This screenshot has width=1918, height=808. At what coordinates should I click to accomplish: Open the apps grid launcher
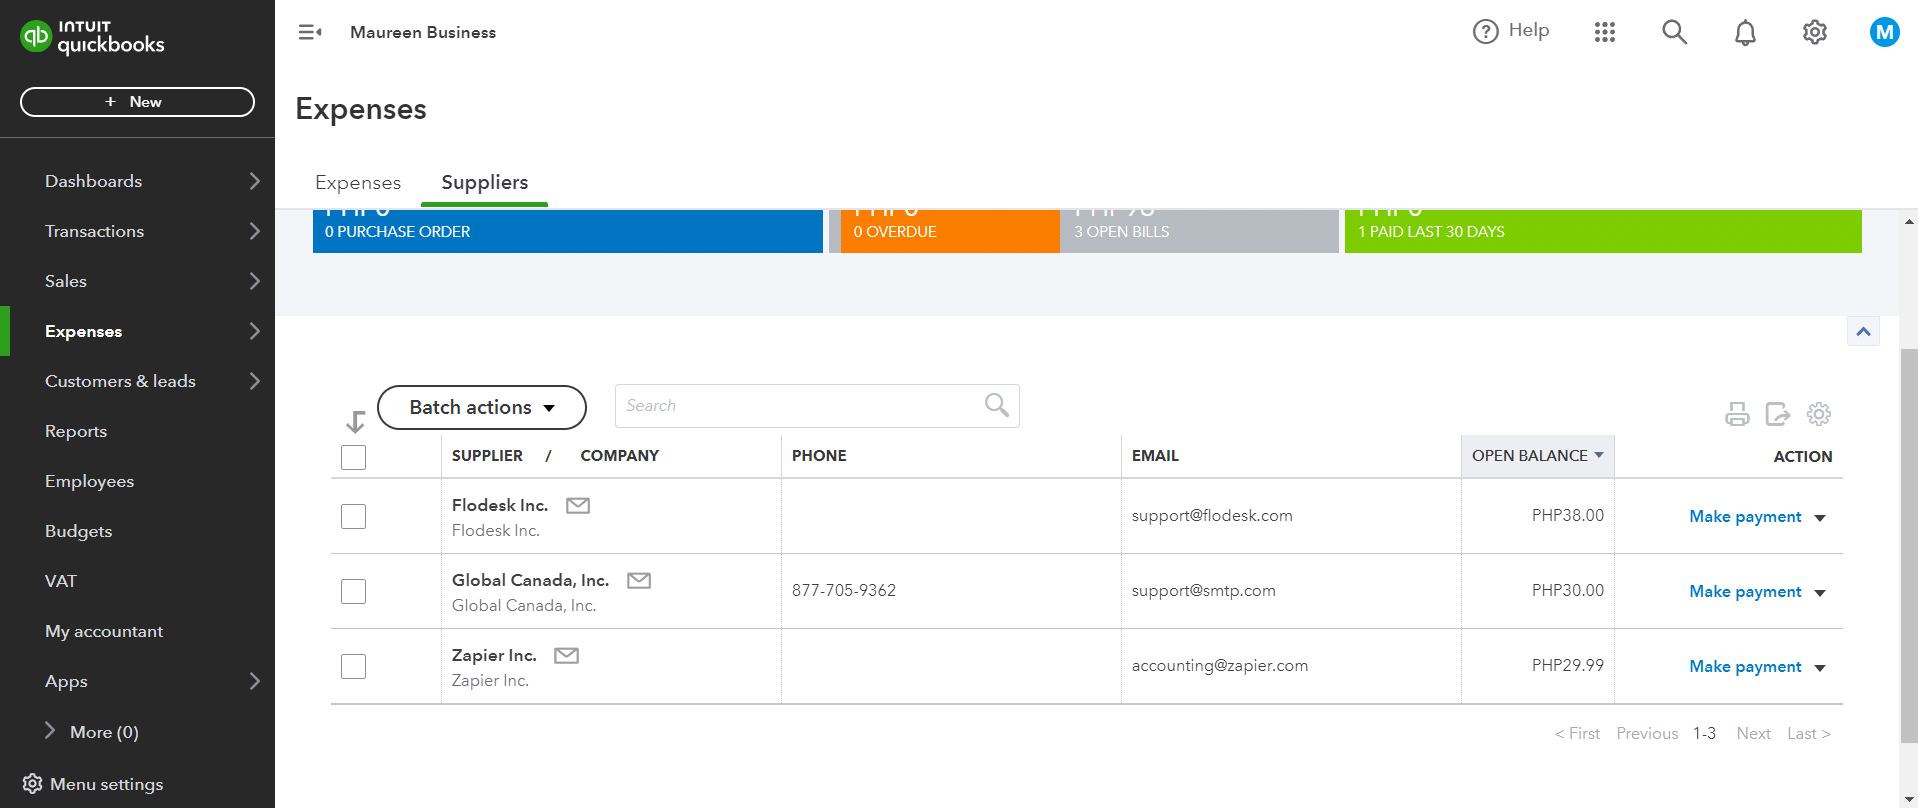(x=1605, y=32)
